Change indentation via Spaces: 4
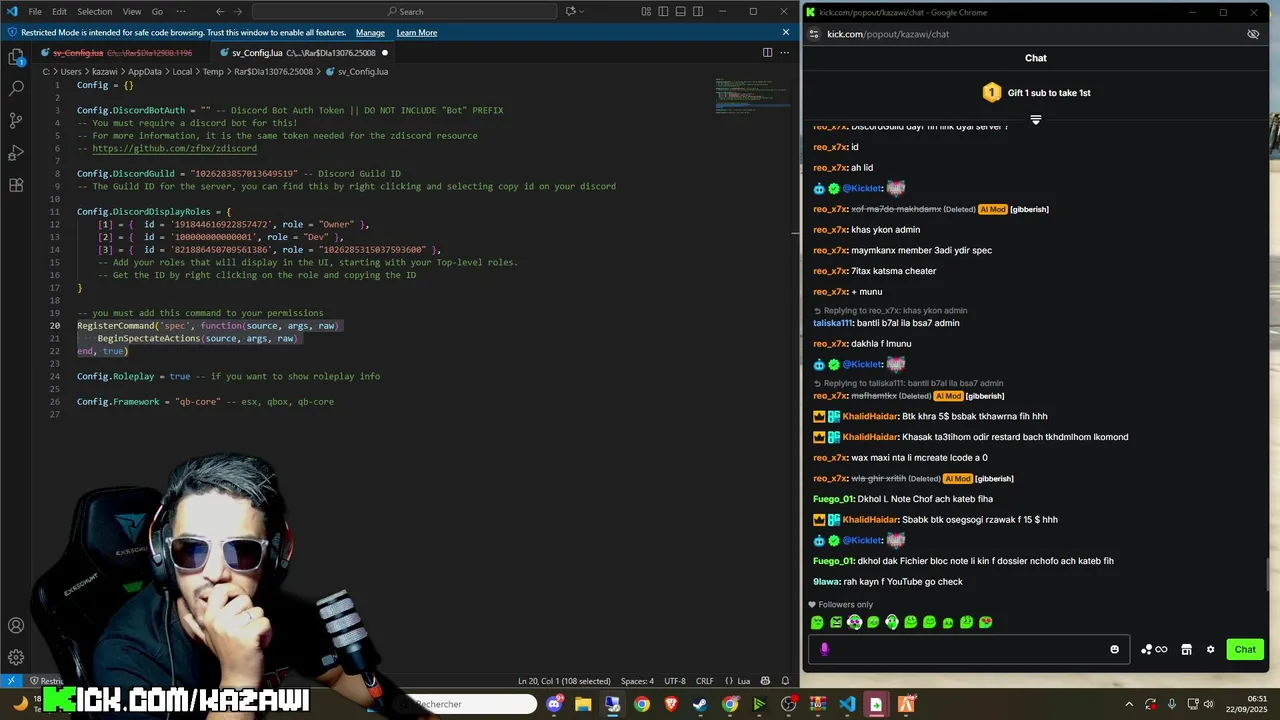The height and width of the screenshot is (720, 1280). (x=637, y=681)
